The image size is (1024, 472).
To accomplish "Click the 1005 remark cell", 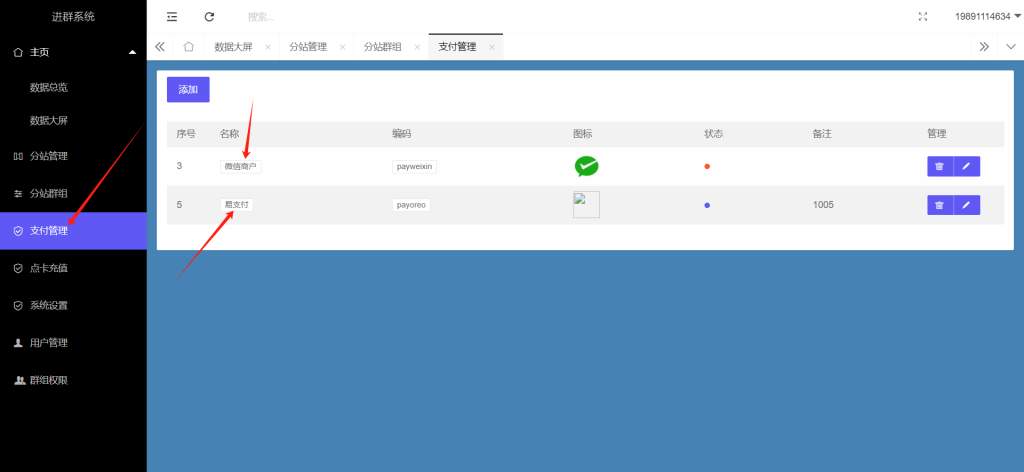I will pyautogui.click(x=824, y=205).
